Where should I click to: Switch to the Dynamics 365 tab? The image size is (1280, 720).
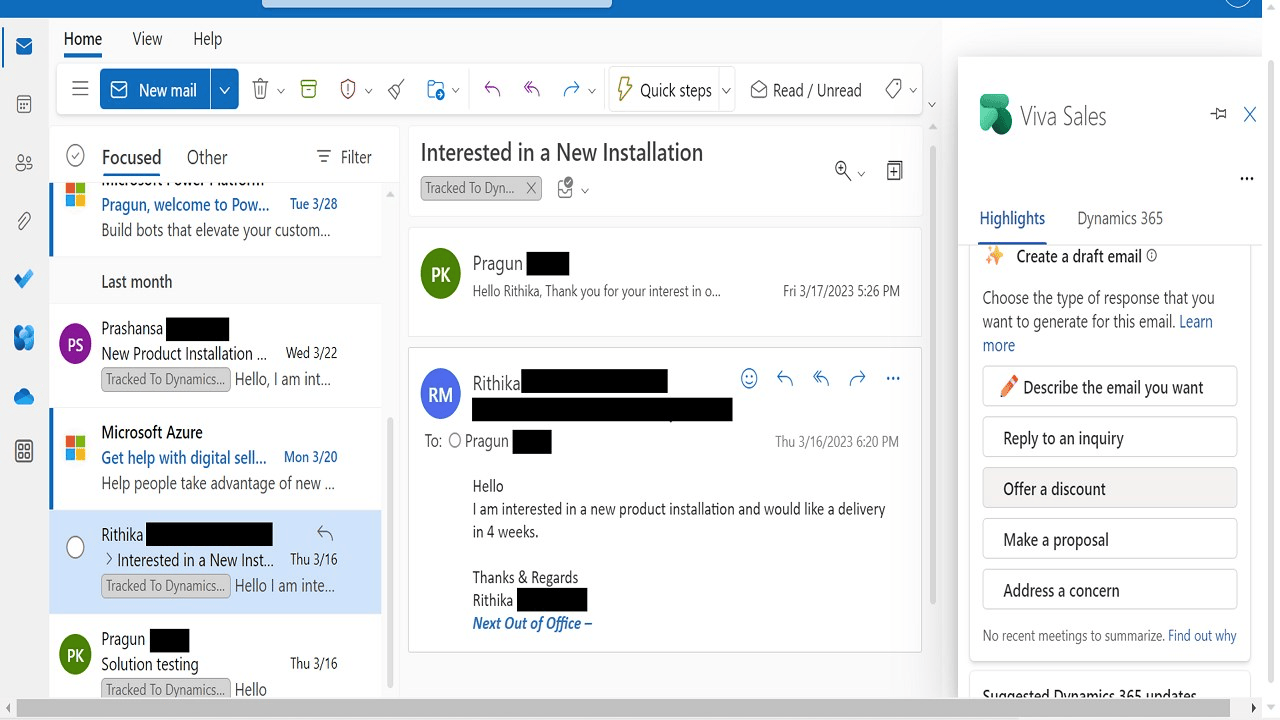coord(1120,218)
